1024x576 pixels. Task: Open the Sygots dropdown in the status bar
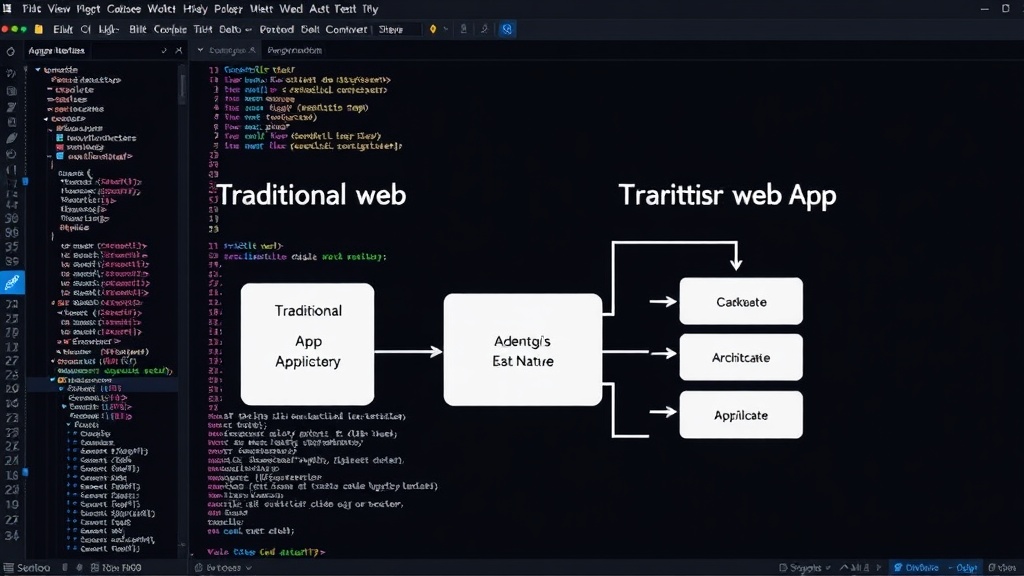coord(805,568)
